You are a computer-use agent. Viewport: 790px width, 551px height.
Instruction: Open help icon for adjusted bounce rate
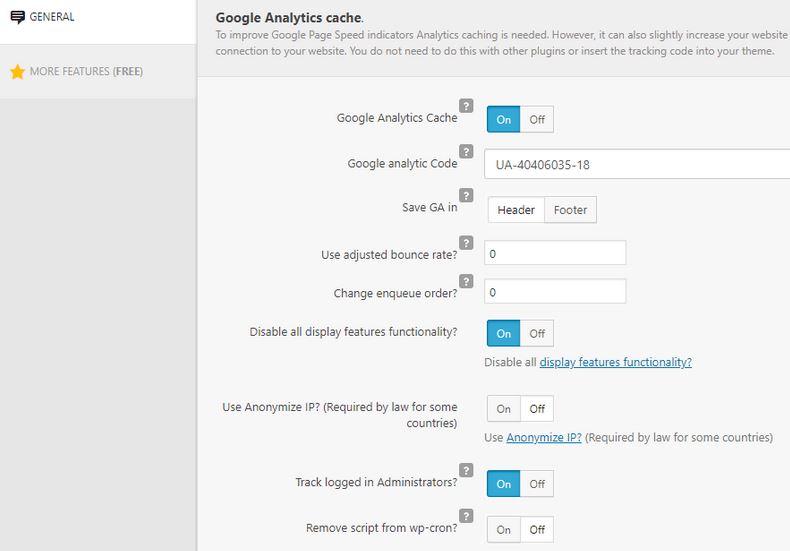[466, 243]
